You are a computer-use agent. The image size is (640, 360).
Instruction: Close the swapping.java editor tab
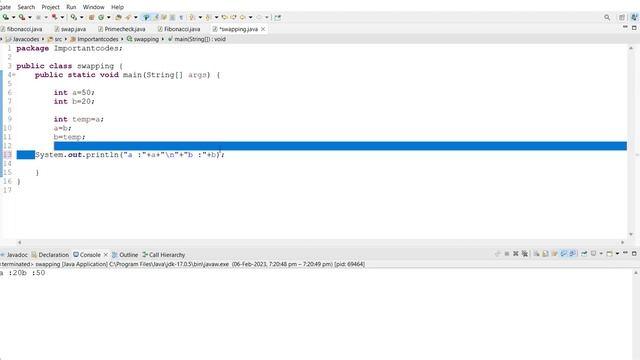coord(263,29)
